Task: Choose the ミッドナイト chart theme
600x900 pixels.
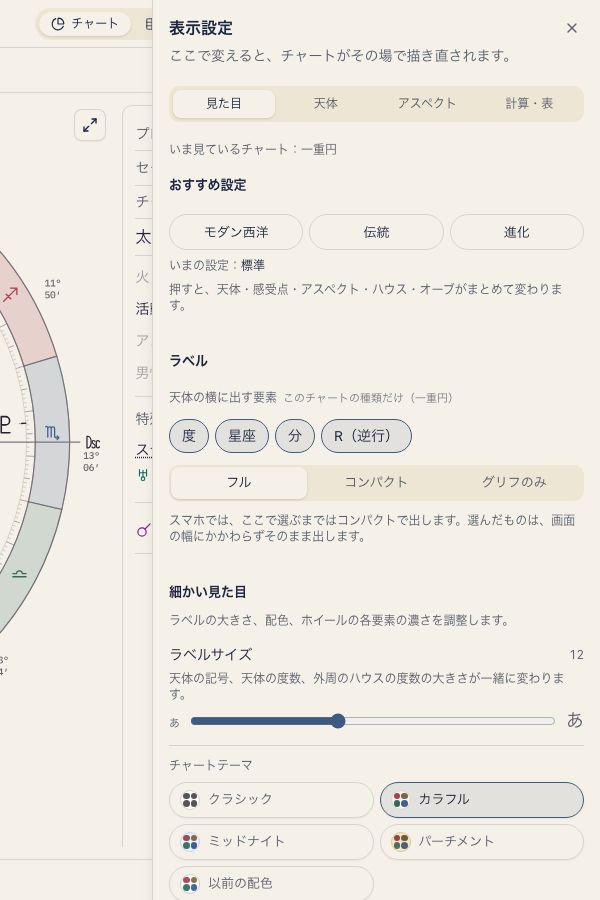Action: click(271, 841)
